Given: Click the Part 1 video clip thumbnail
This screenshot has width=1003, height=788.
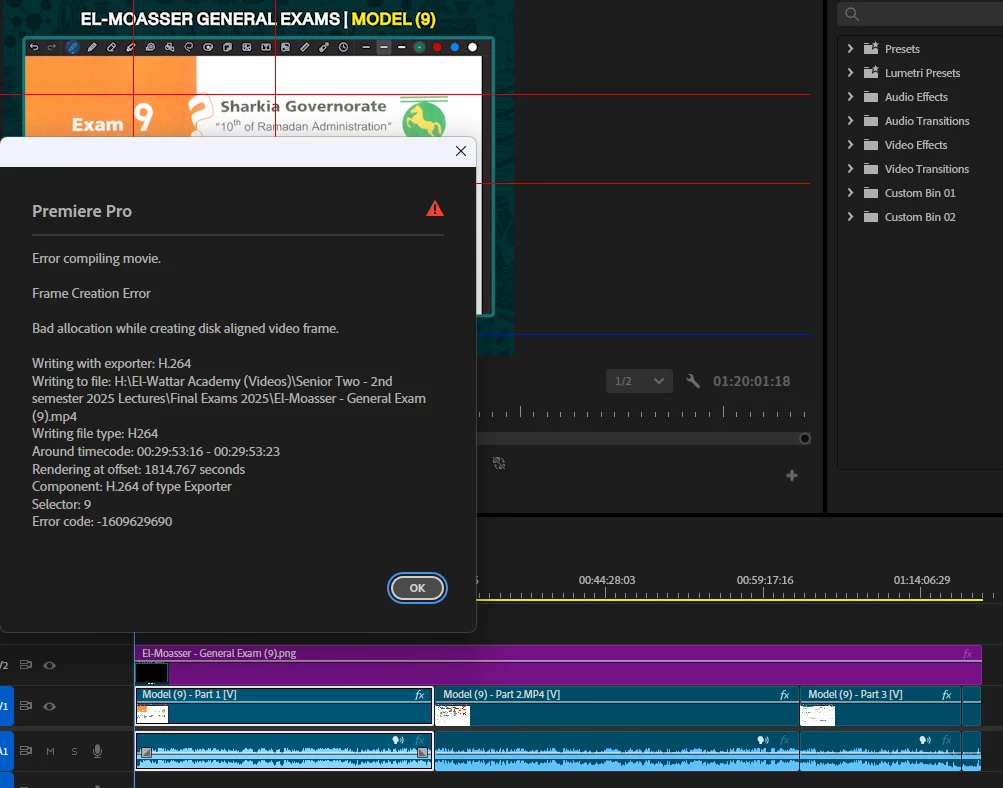Looking at the screenshot, I should click(152, 713).
